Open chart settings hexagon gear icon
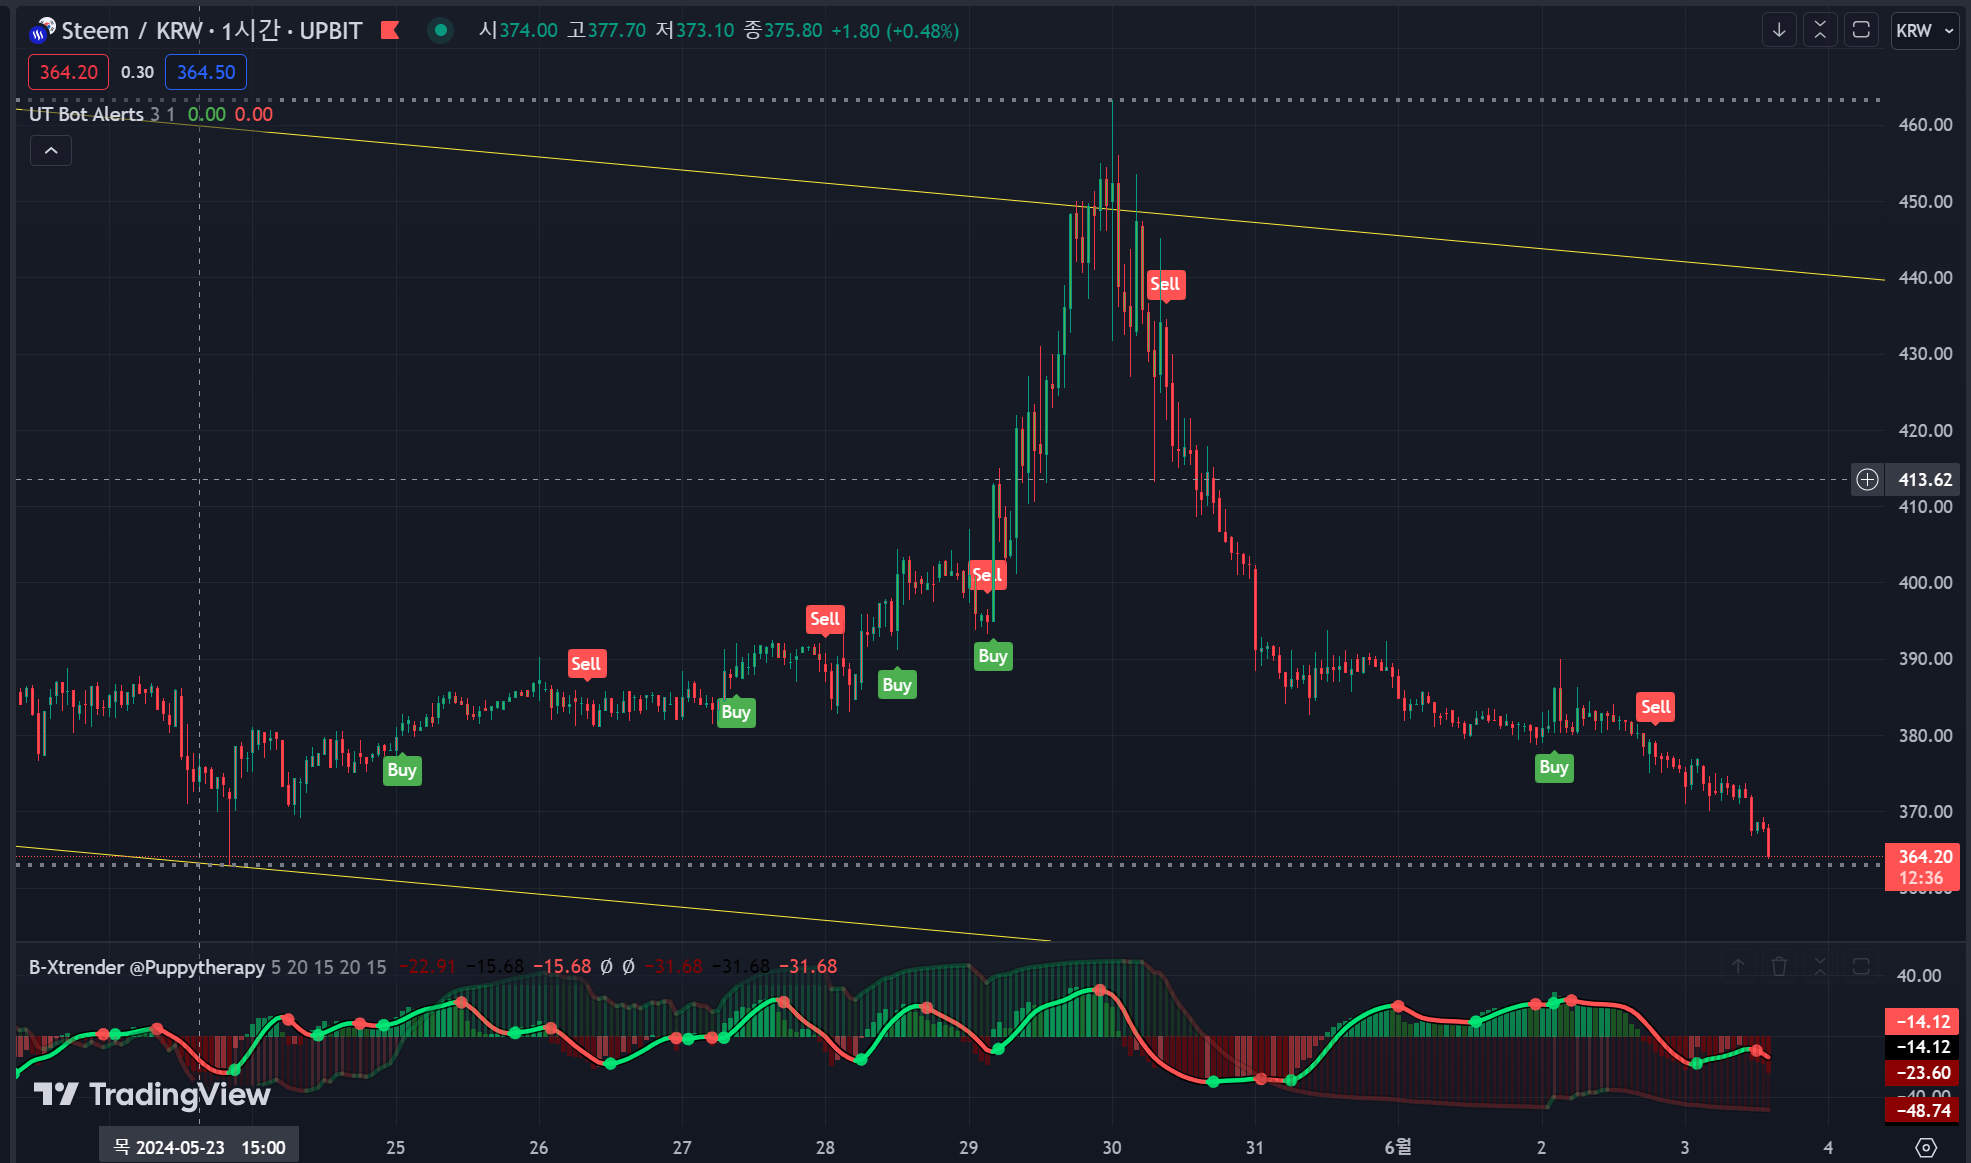1971x1163 pixels. [1925, 1147]
